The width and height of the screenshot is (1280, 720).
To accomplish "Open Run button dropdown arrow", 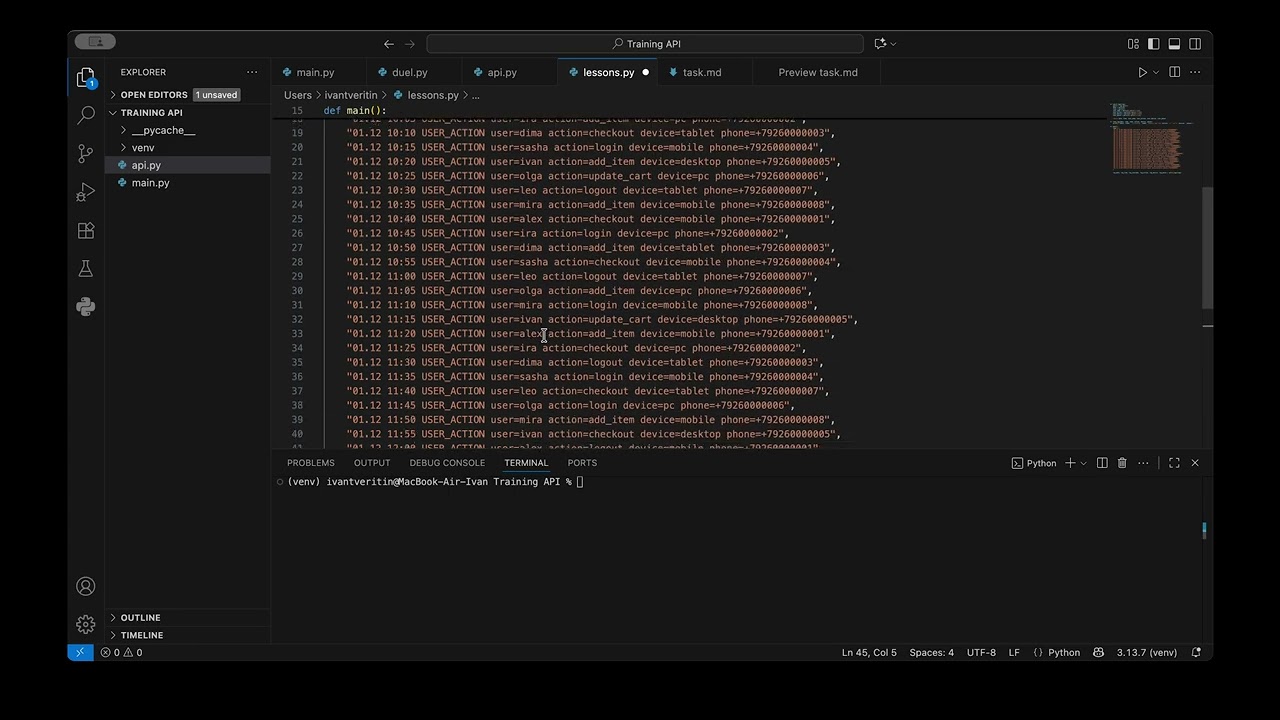I will click(1156, 72).
